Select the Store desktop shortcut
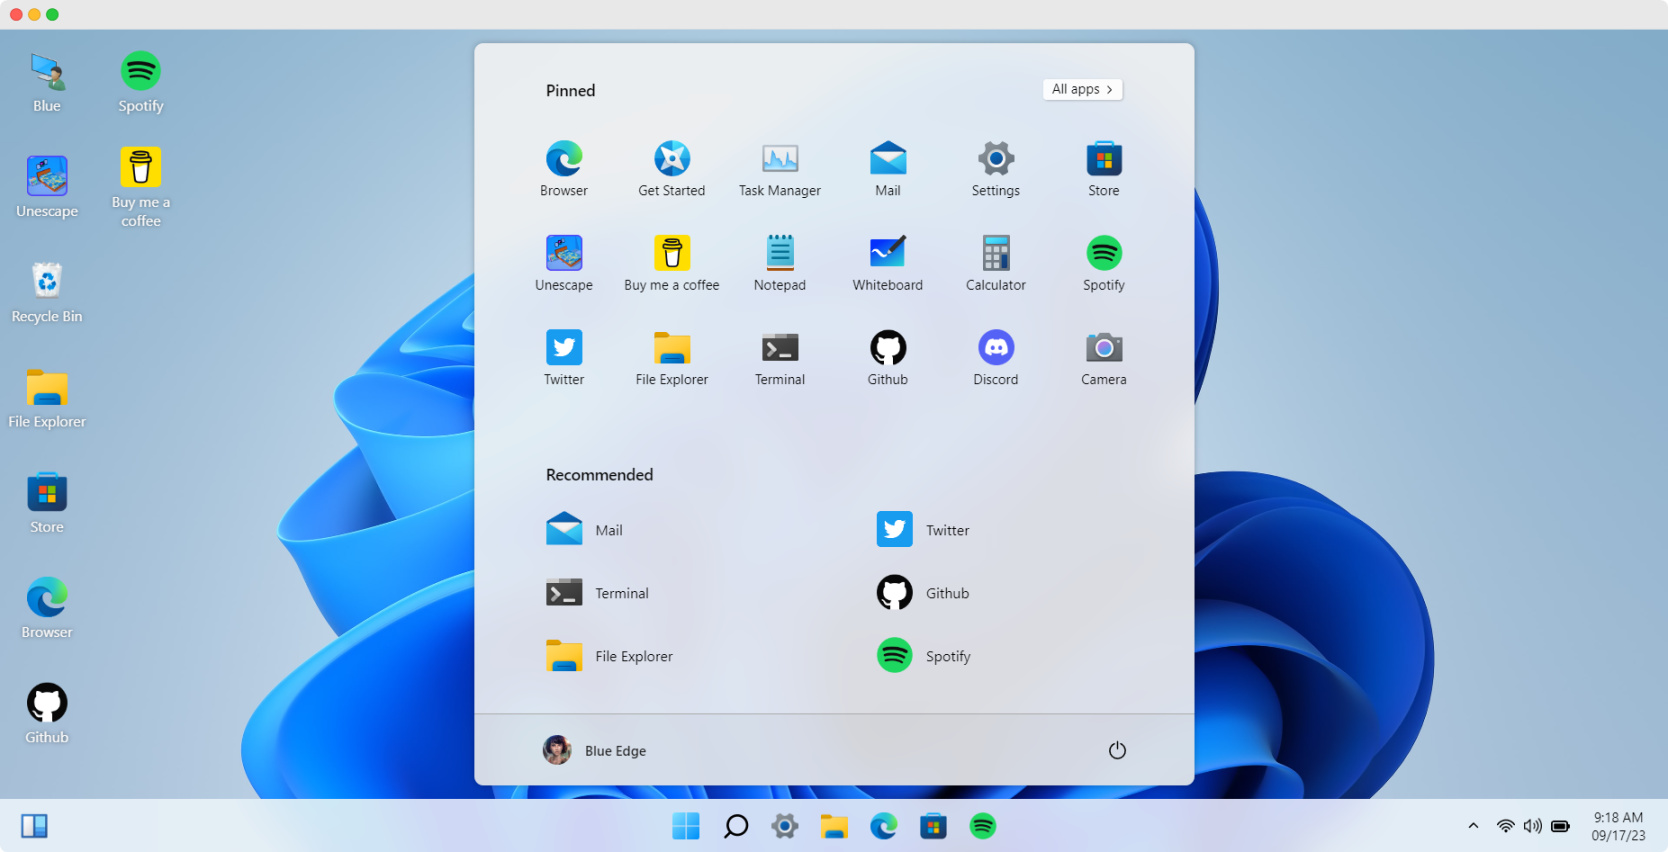Image resolution: width=1668 pixels, height=852 pixels. point(47,503)
